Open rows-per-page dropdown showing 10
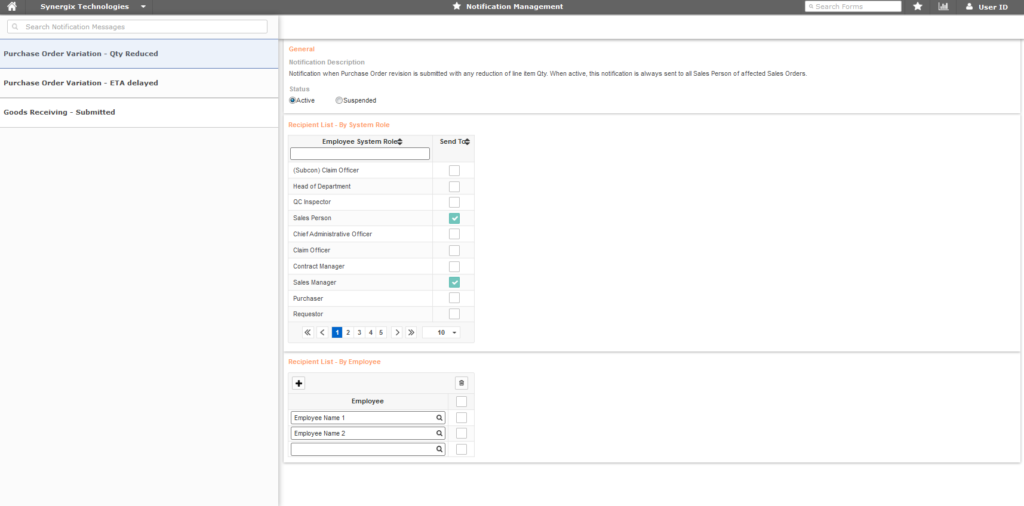This screenshot has width=1024, height=506. tap(441, 332)
